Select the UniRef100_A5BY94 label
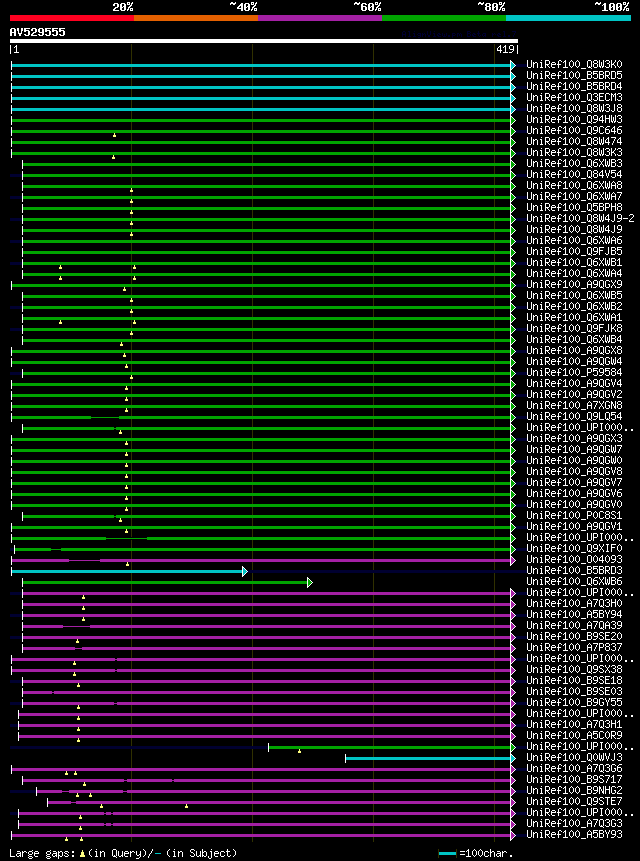 coord(574,614)
